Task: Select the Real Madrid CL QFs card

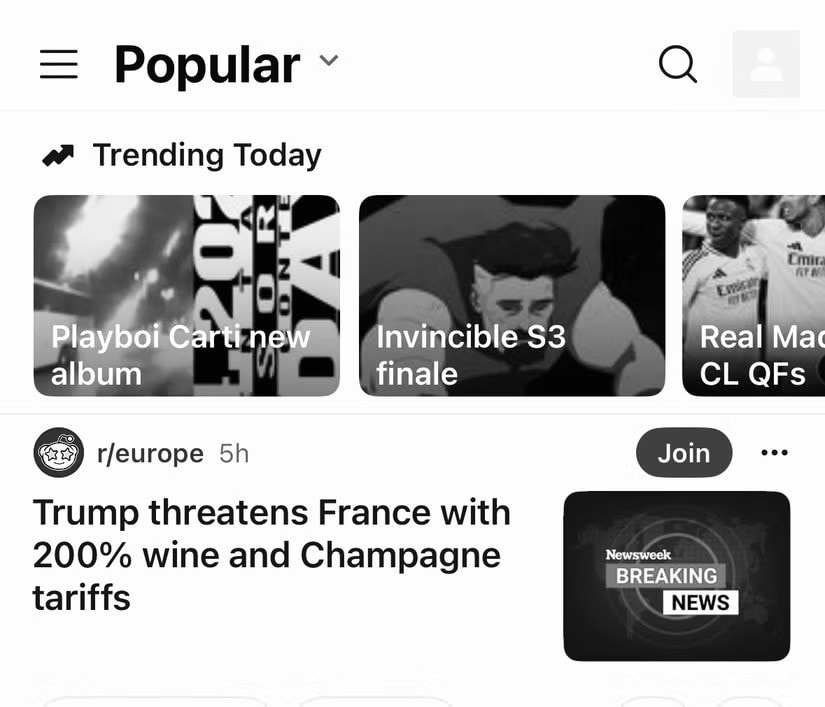Action: click(754, 296)
